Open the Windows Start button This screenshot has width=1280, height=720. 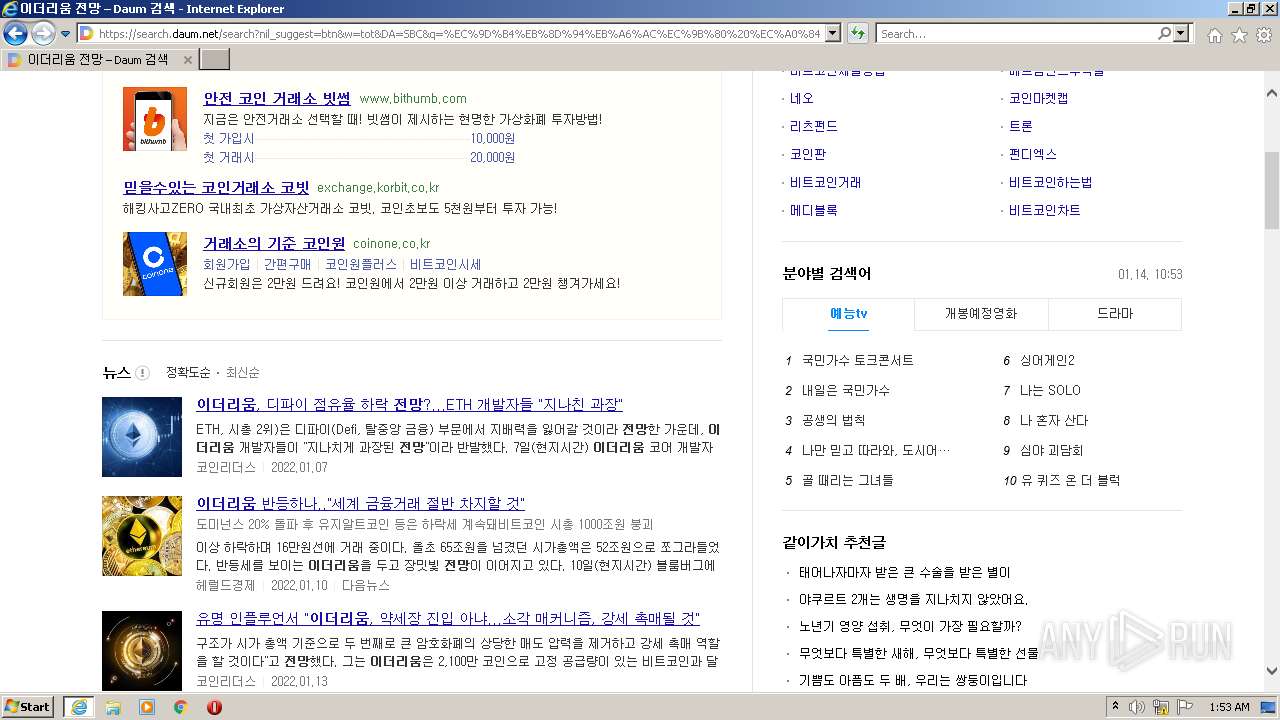(x=28, y=707)
